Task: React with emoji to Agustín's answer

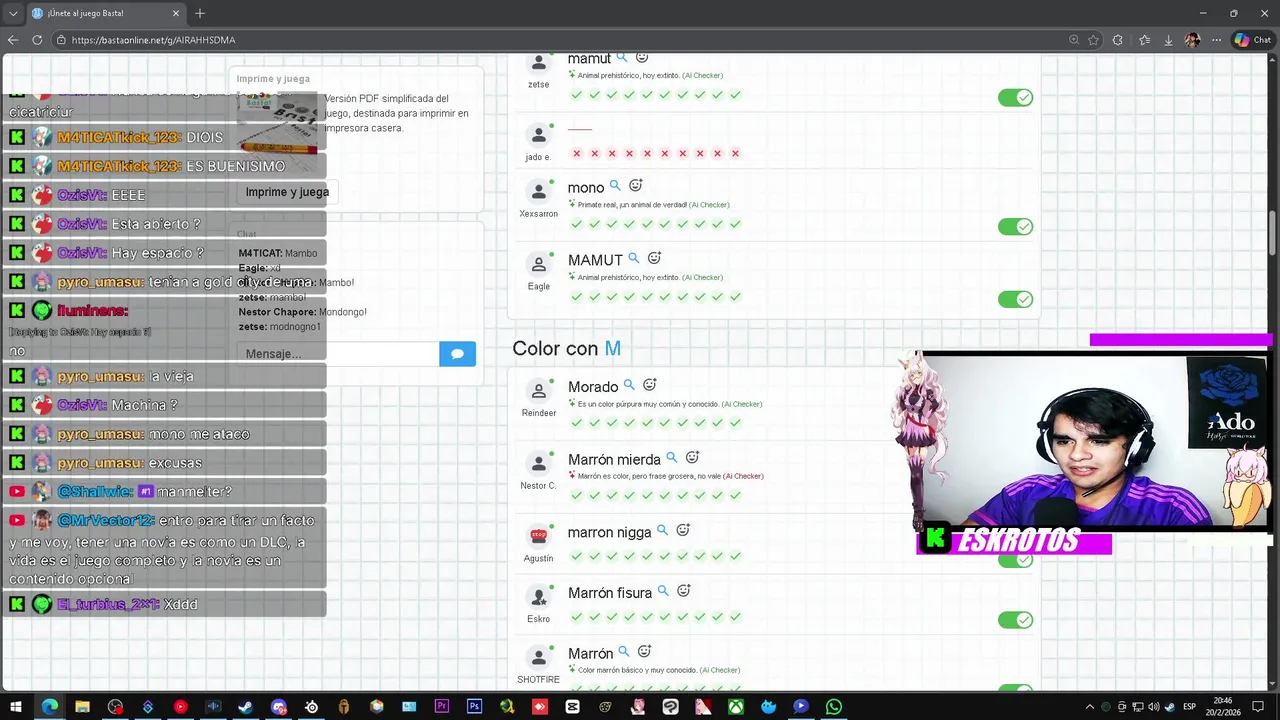Action: pyautogui.click(x=683, y=531)
